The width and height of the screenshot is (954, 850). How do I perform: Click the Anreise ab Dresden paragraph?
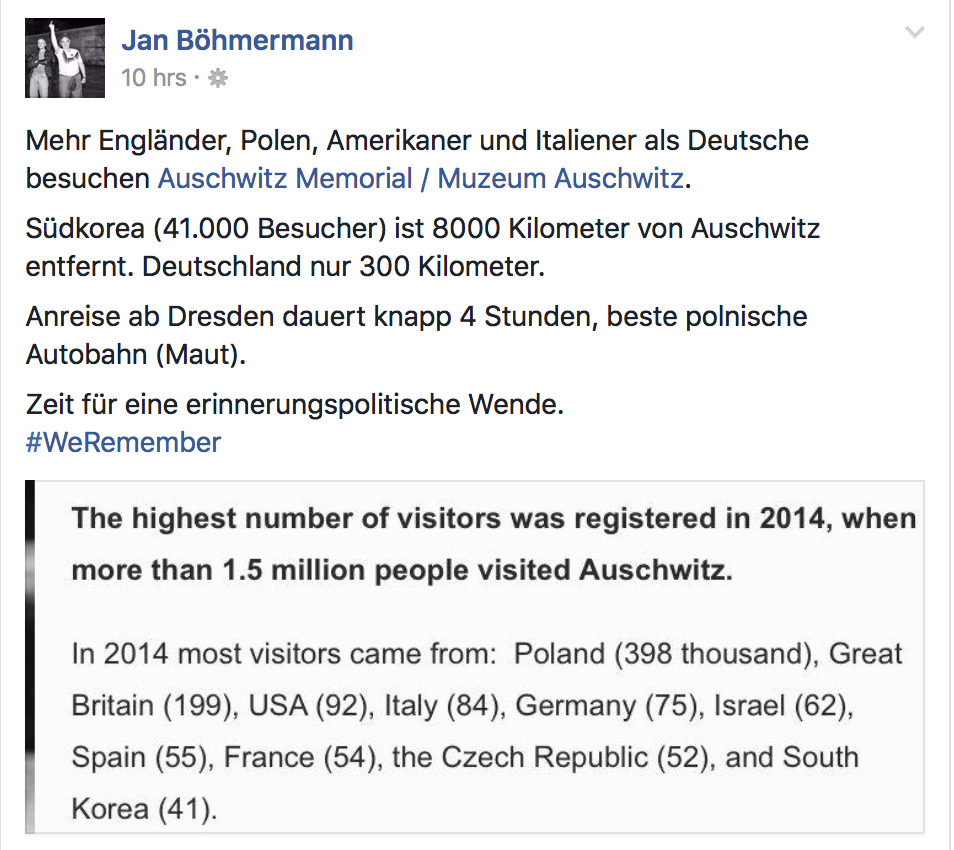pos(417,335)
